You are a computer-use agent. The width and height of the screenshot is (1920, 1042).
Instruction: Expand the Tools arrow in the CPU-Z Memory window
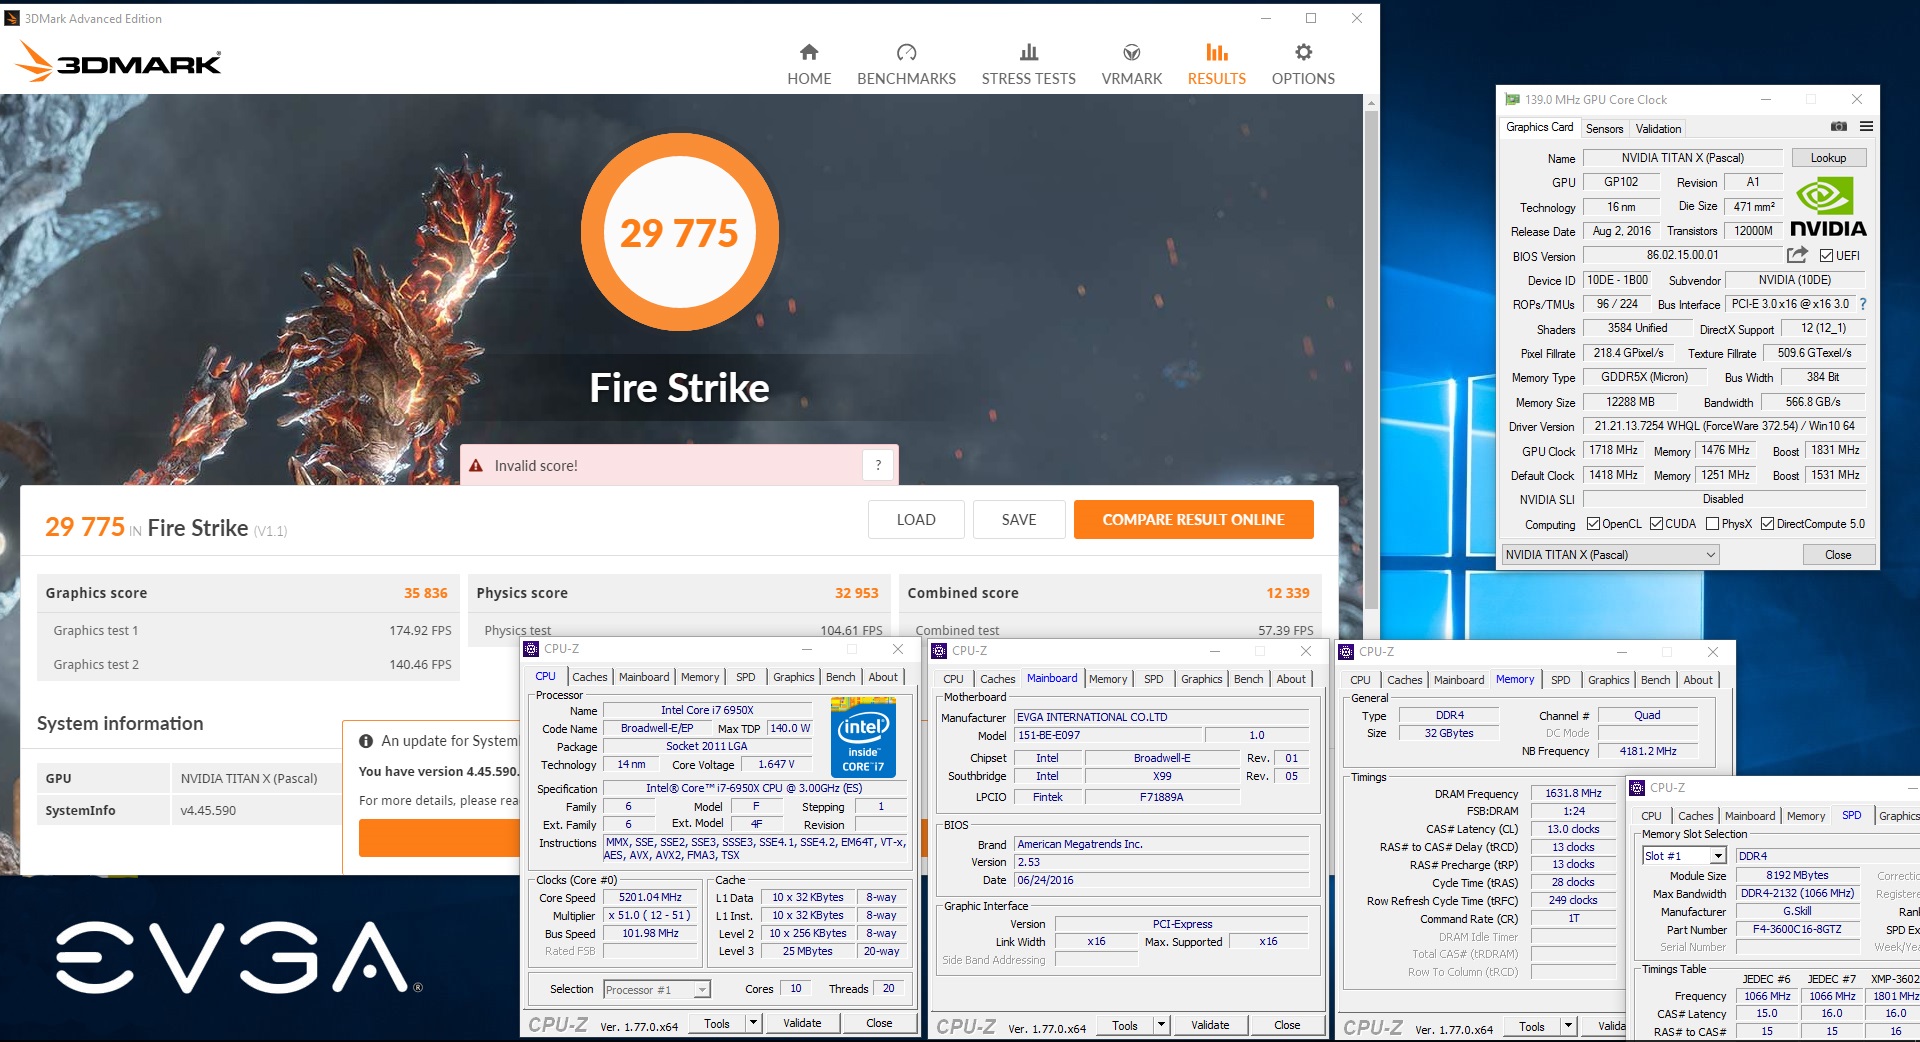coord(1568,1027)
